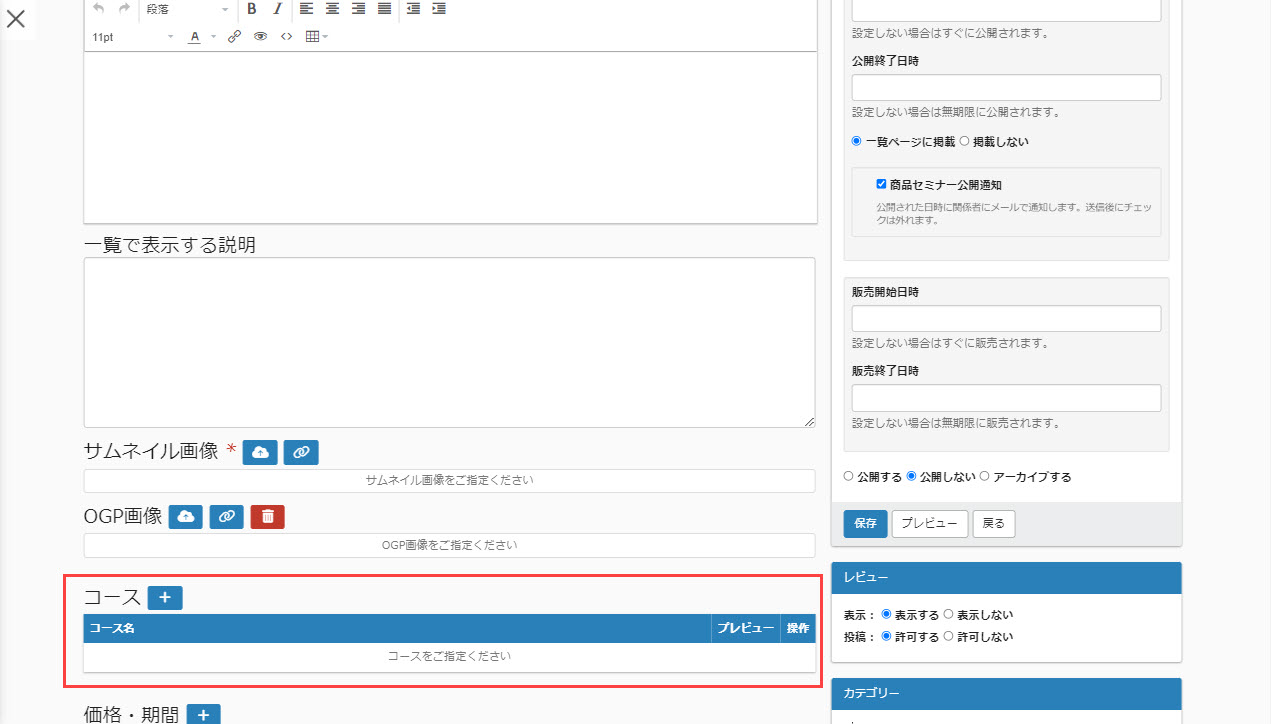Viewport: 1271px width, 724px height.
Task: Select the 掲載しない radio option
Action: click(964, 142)
